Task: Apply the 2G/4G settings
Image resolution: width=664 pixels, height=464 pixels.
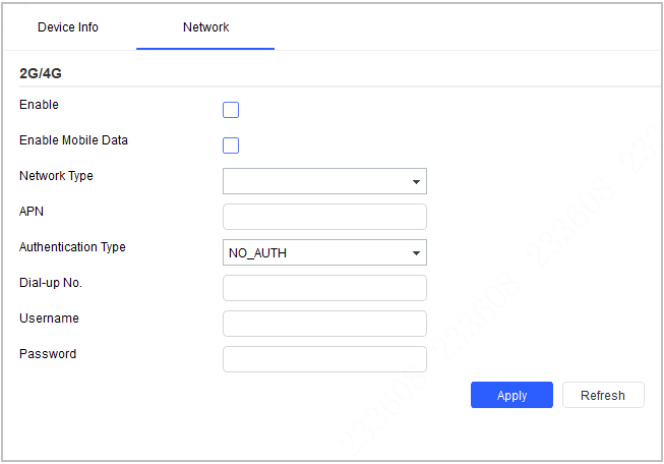Action: [512, 395]
